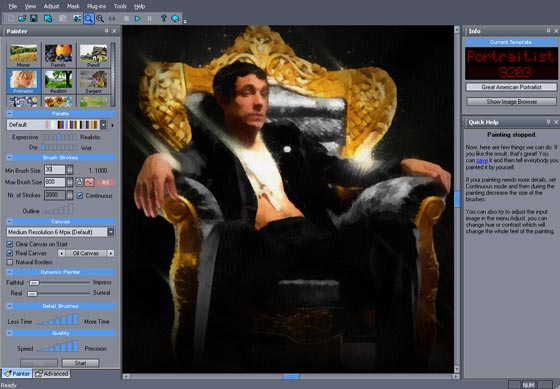This screenshot has height=389, width=560.
Task: Select the starry night style thumbnail
Action: click(x=23, y=101)
